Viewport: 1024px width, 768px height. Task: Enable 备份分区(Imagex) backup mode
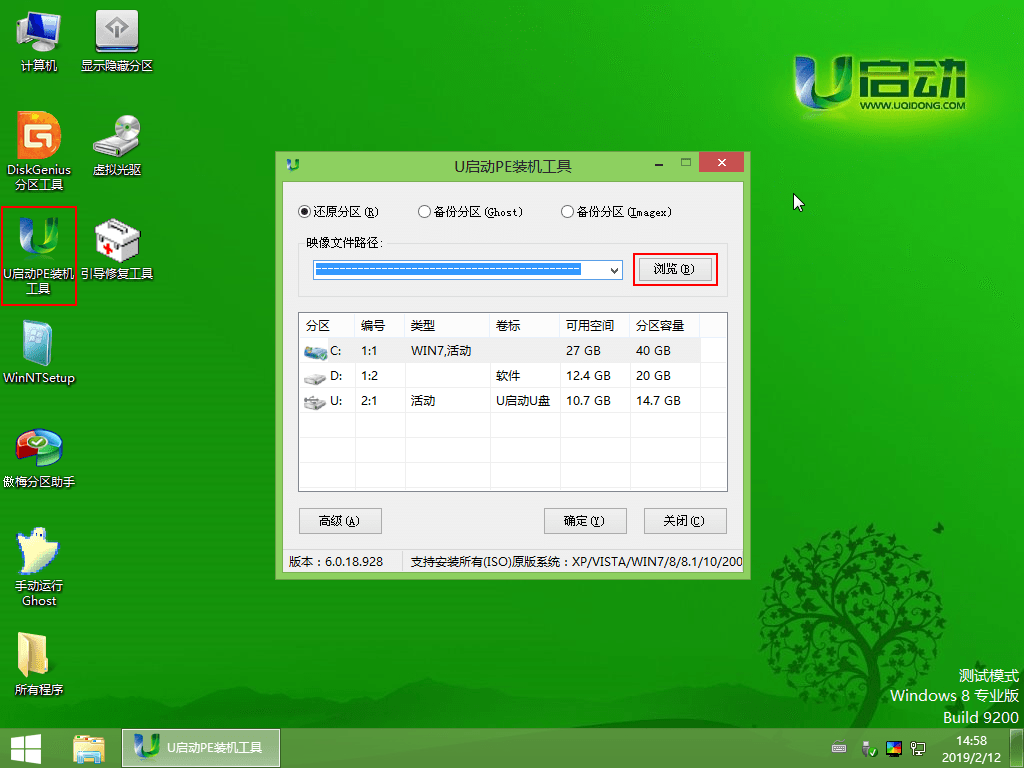coord(569,212)
